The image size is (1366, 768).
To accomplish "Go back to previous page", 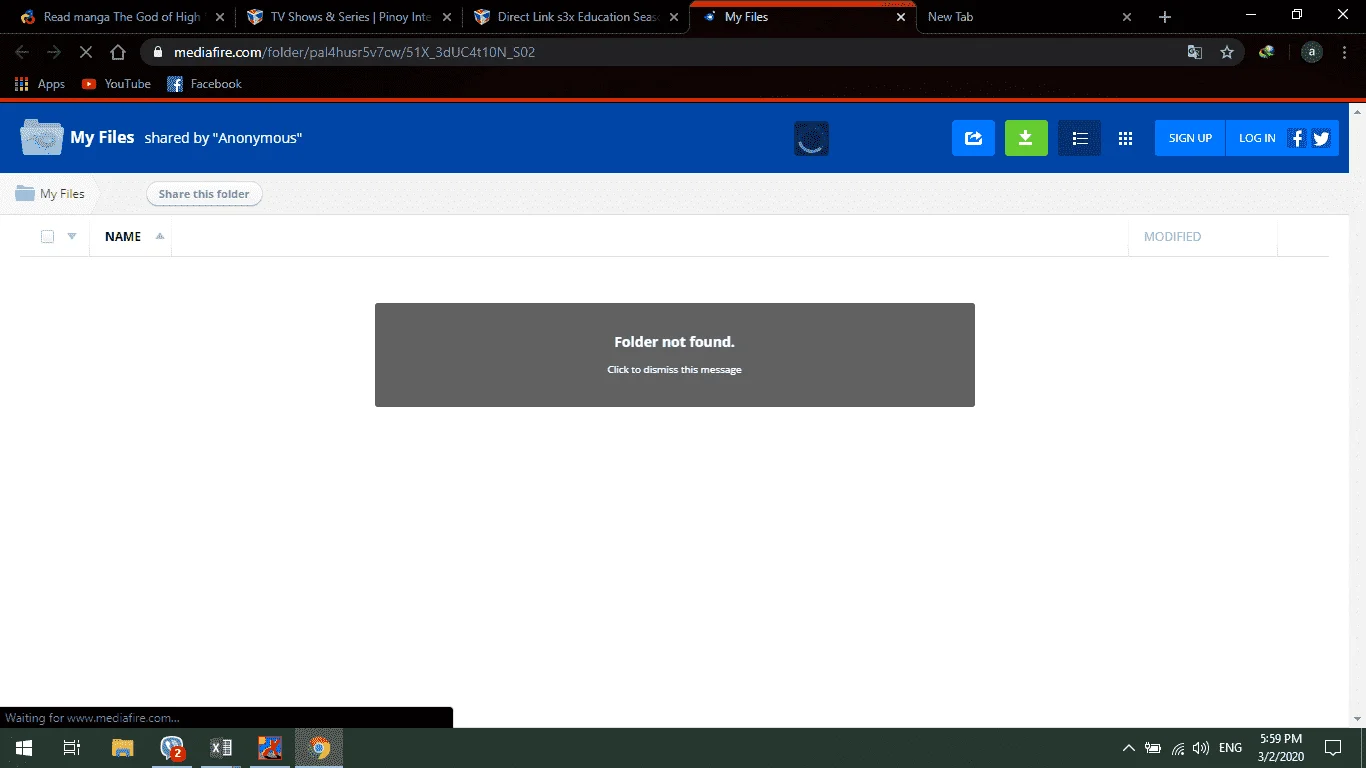I will pos(22,52).
